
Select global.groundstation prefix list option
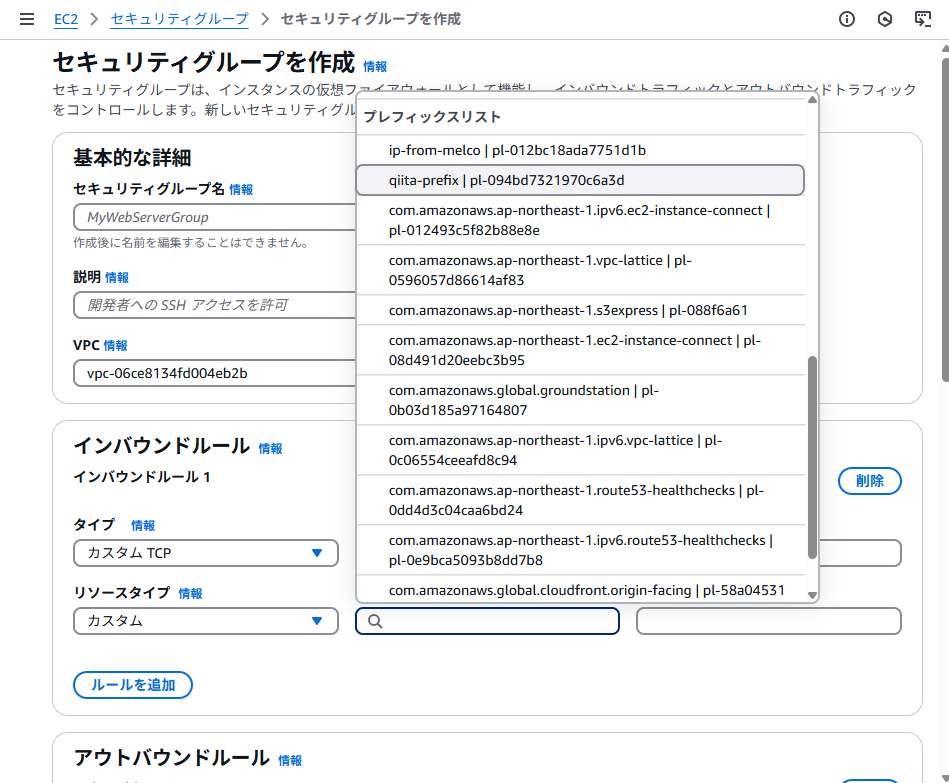(580, 400)
